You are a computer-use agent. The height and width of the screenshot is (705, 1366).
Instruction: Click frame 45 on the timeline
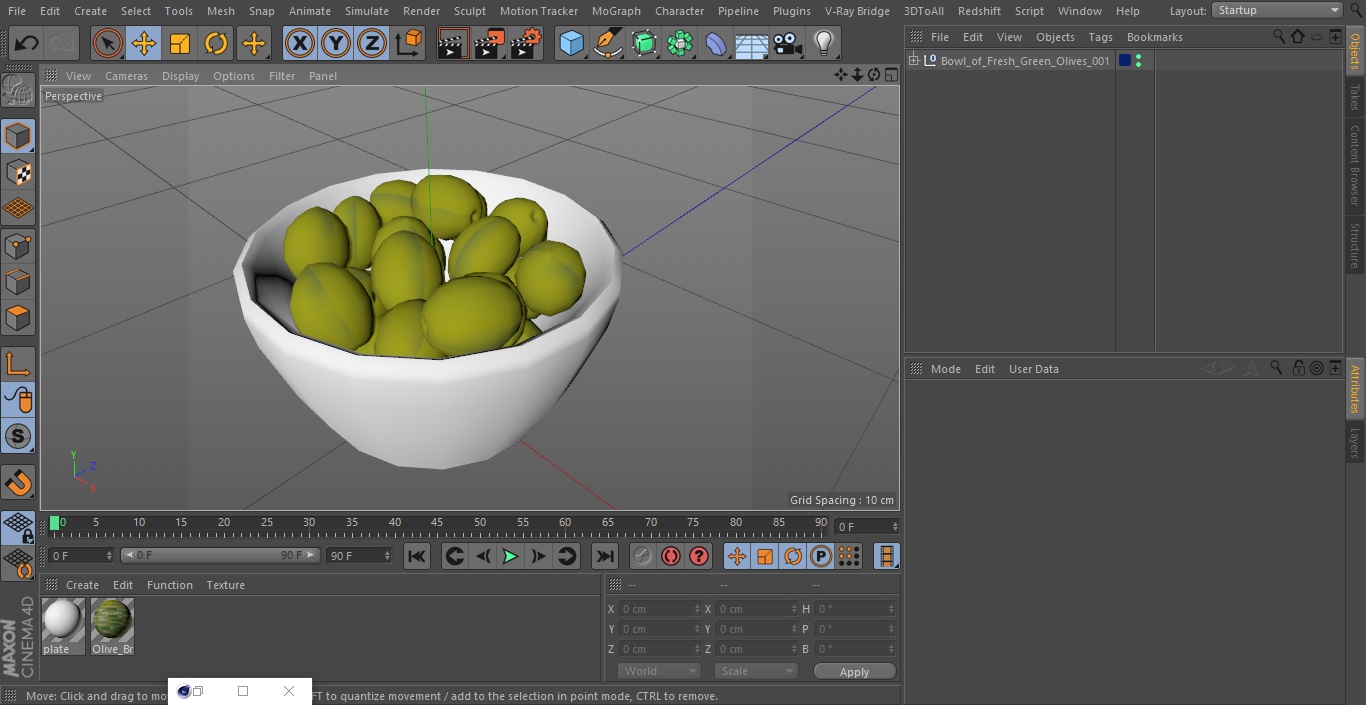(437, 522)
